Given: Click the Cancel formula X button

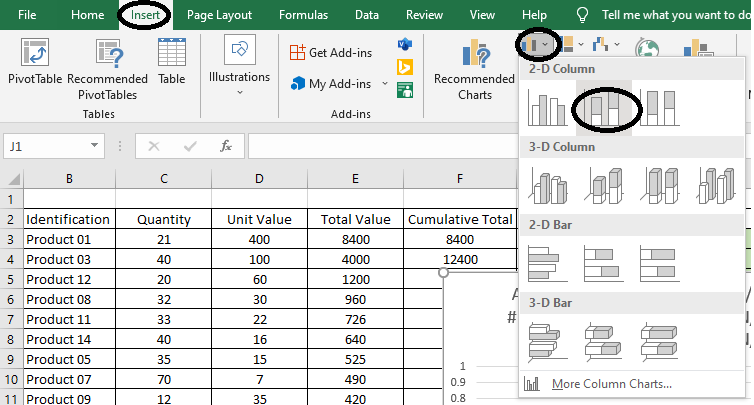Looking at the screenshot, I should coord(154,146).
